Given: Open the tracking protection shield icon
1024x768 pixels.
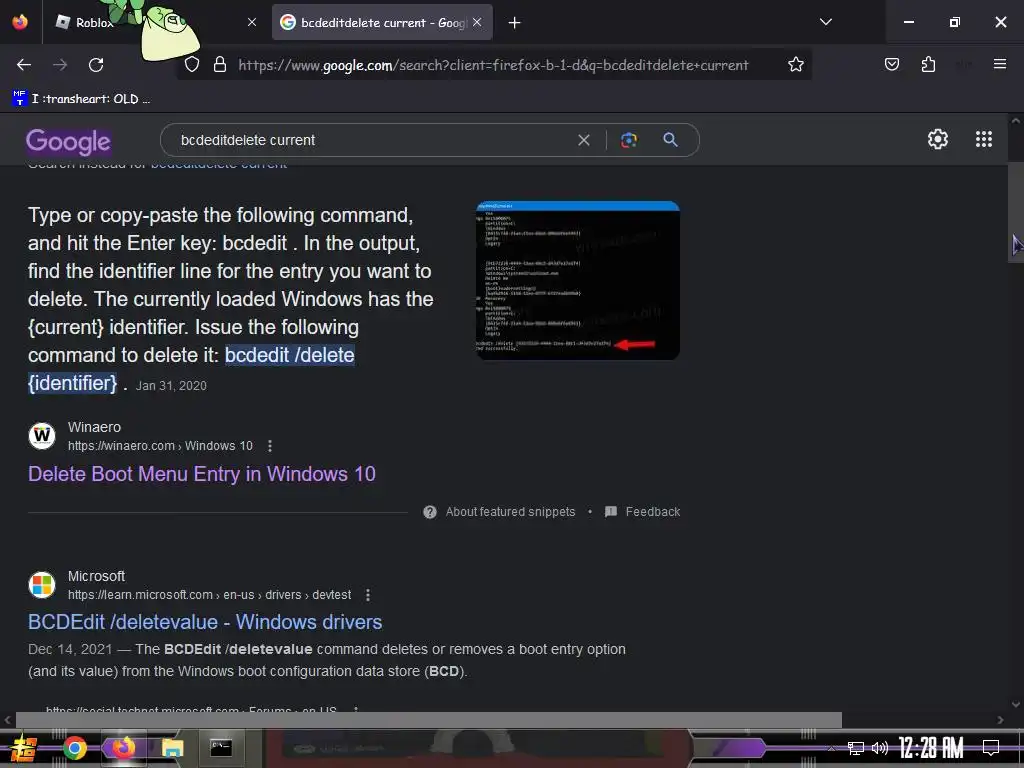Looking at the screenshot, I should click(x=191, y=65).
